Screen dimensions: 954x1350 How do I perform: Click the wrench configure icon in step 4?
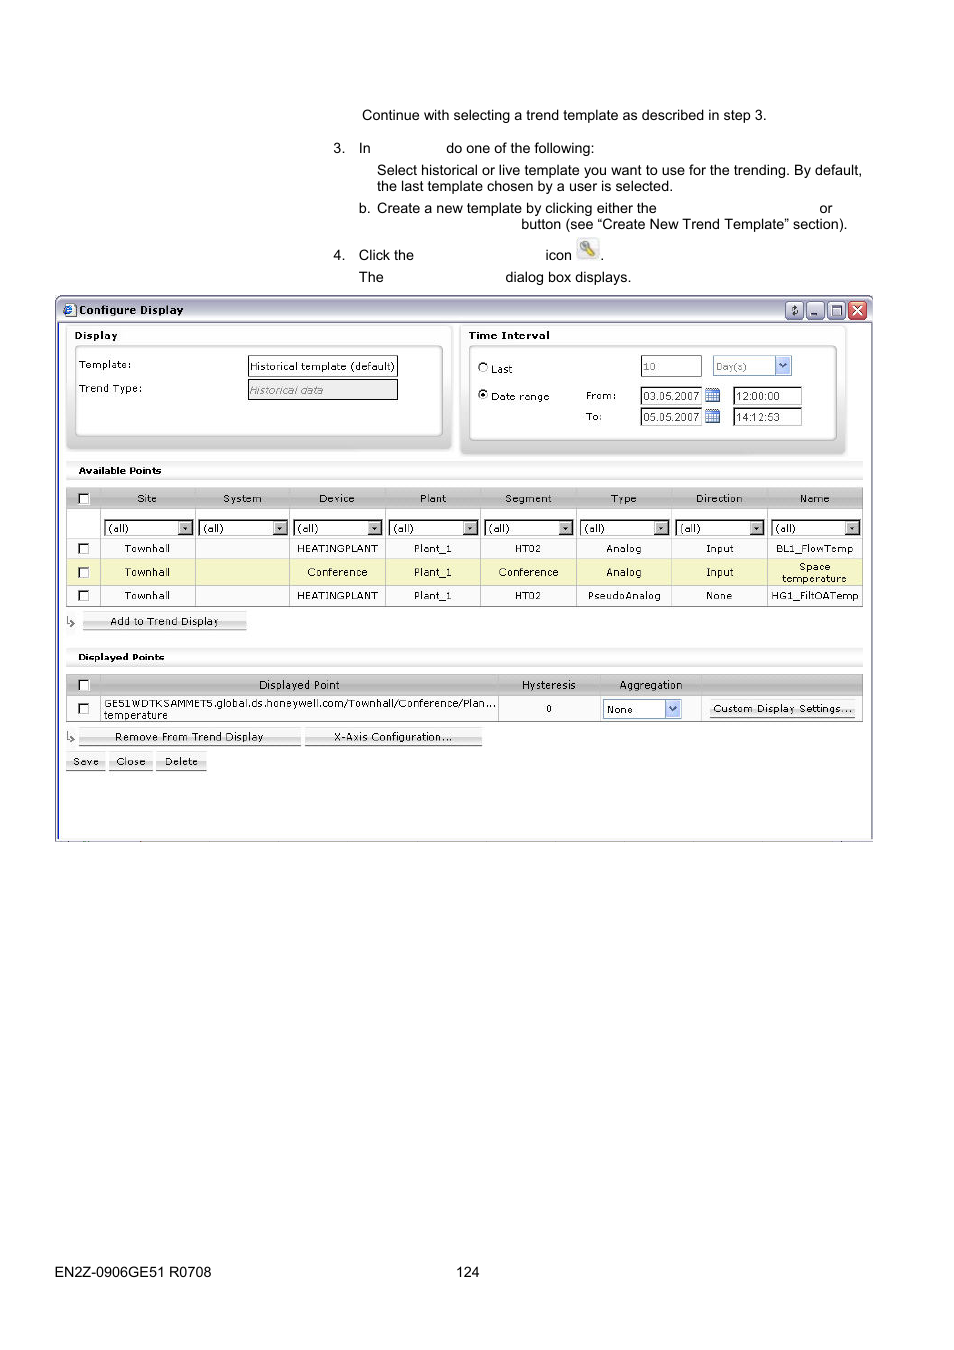pyautogui.click(x=588, y=249)
